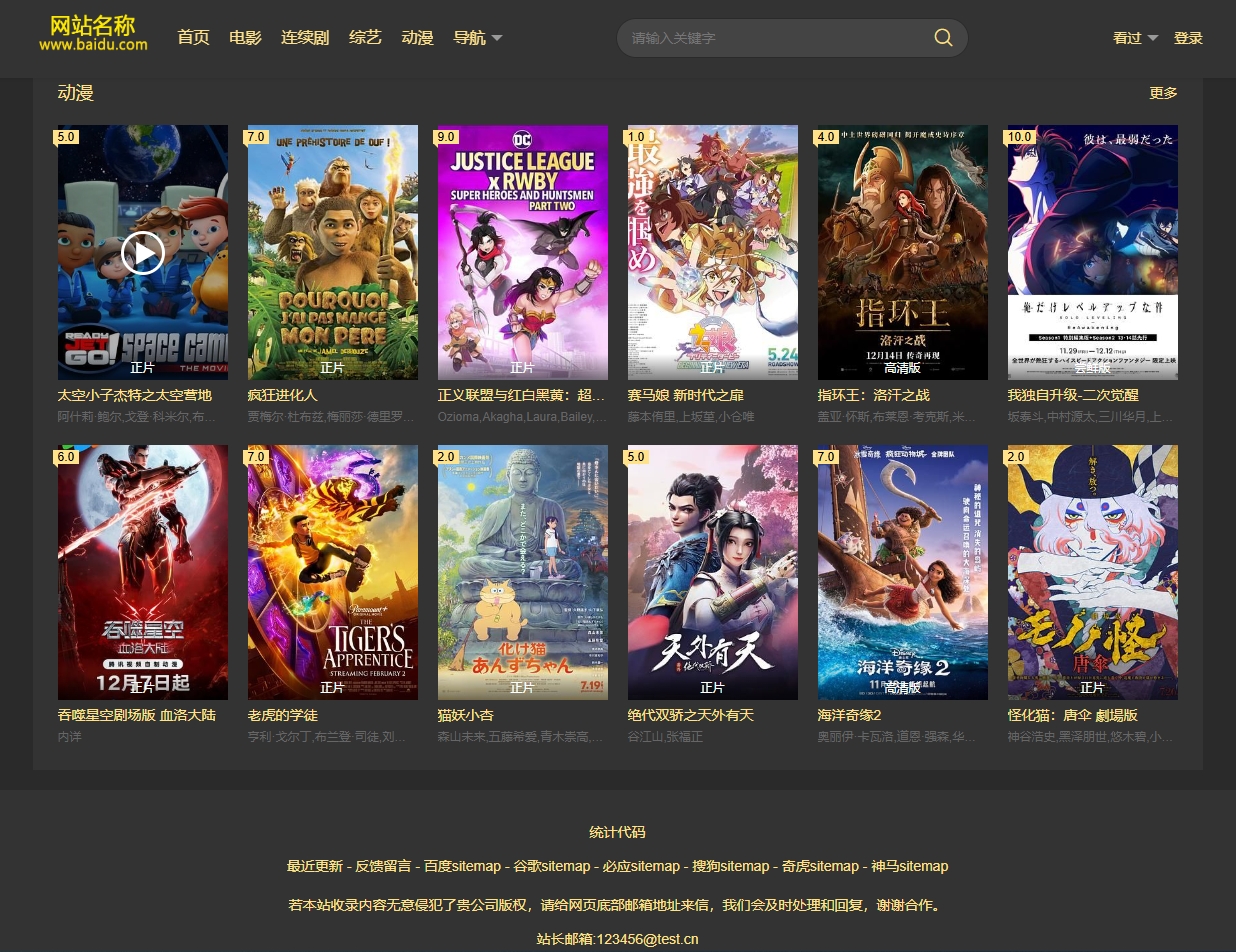Click title text 海洋奇缘2
The height and width of the screenshot is (952, 1236).
[x=850, y=715]
